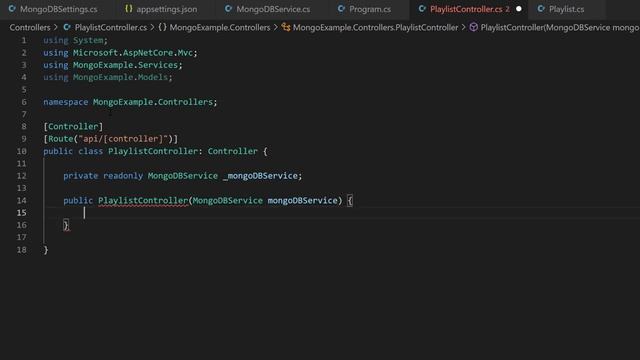Click line number 14 in the gutter
This screenshot has width=640, height=360.
[x=22, y=200]
